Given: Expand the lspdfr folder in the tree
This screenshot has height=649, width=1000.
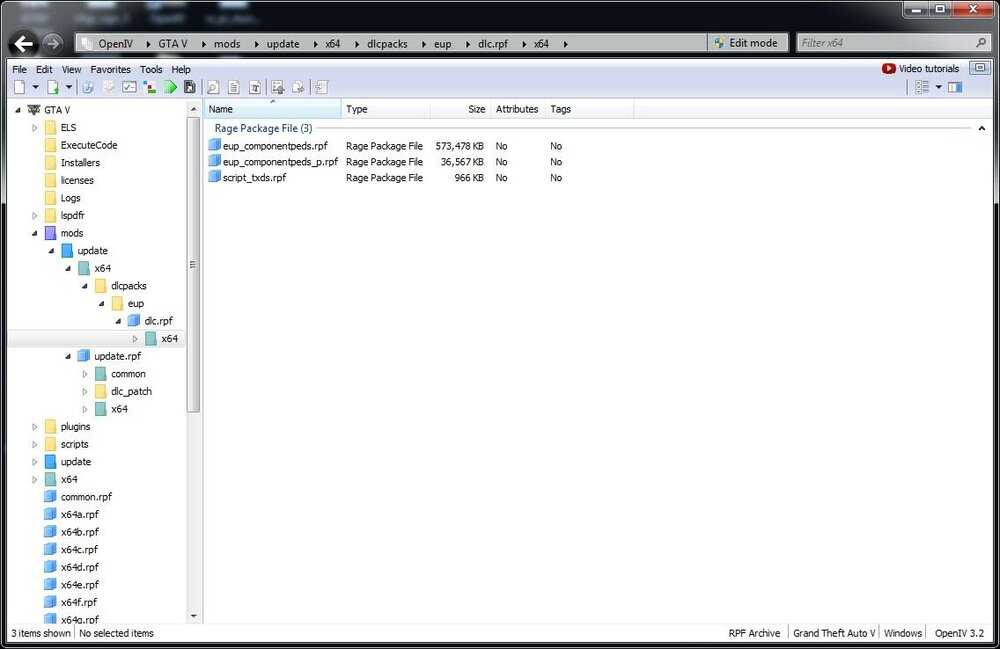Looking at the screenshot, I should pos(34,216).
